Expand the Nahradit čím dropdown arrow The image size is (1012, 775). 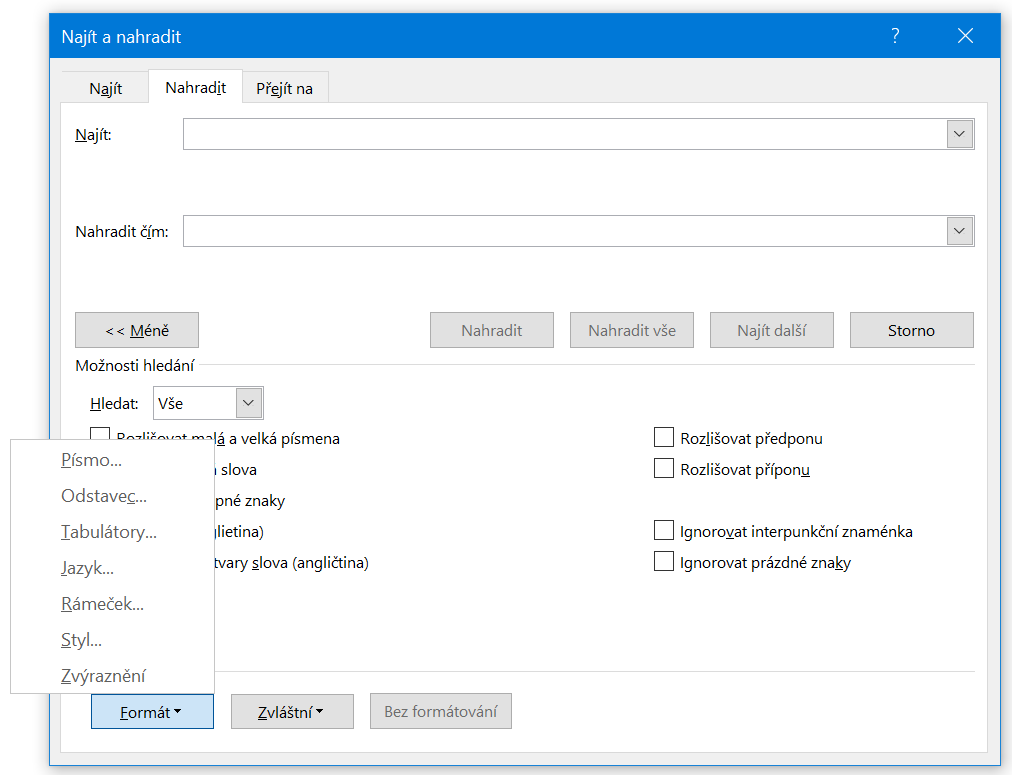(x=960, y=231)
